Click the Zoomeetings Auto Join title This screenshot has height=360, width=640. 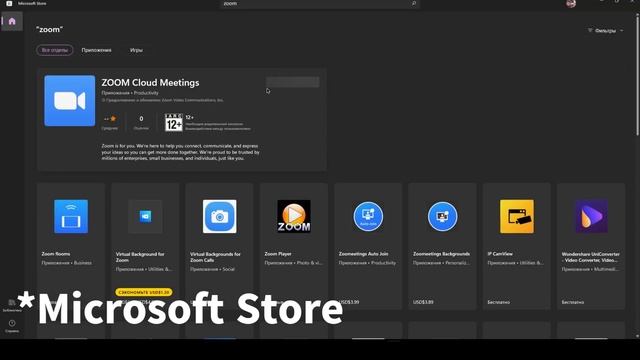(x=363, y=254)
